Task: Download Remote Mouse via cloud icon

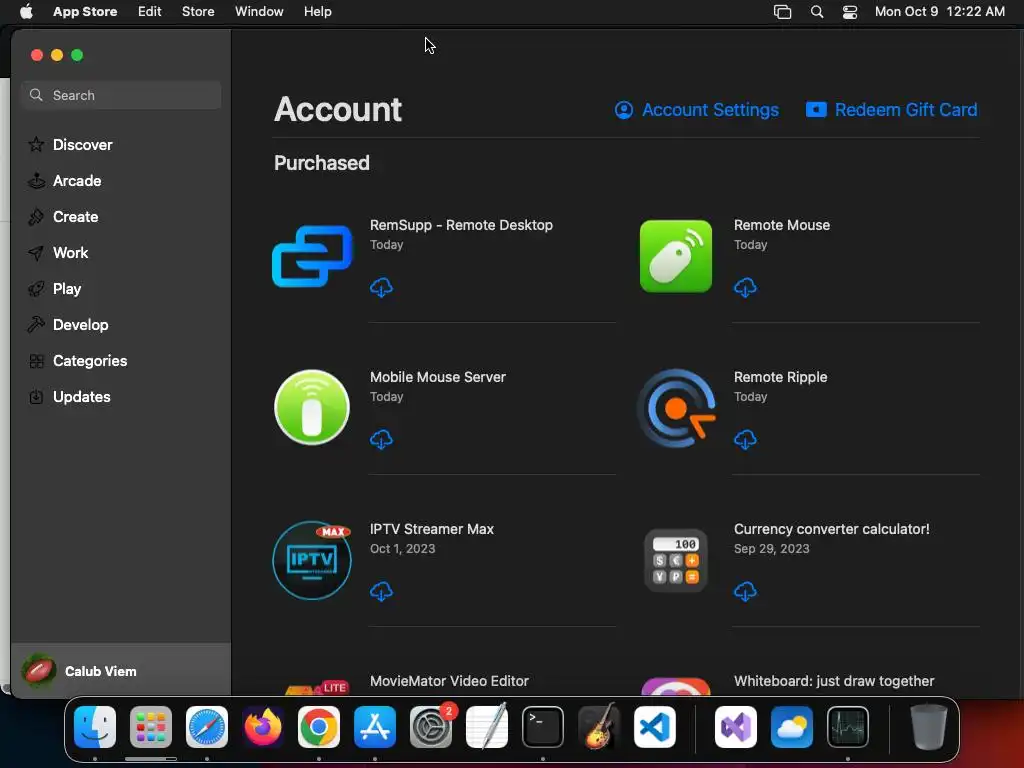Action: coord(745,287)
